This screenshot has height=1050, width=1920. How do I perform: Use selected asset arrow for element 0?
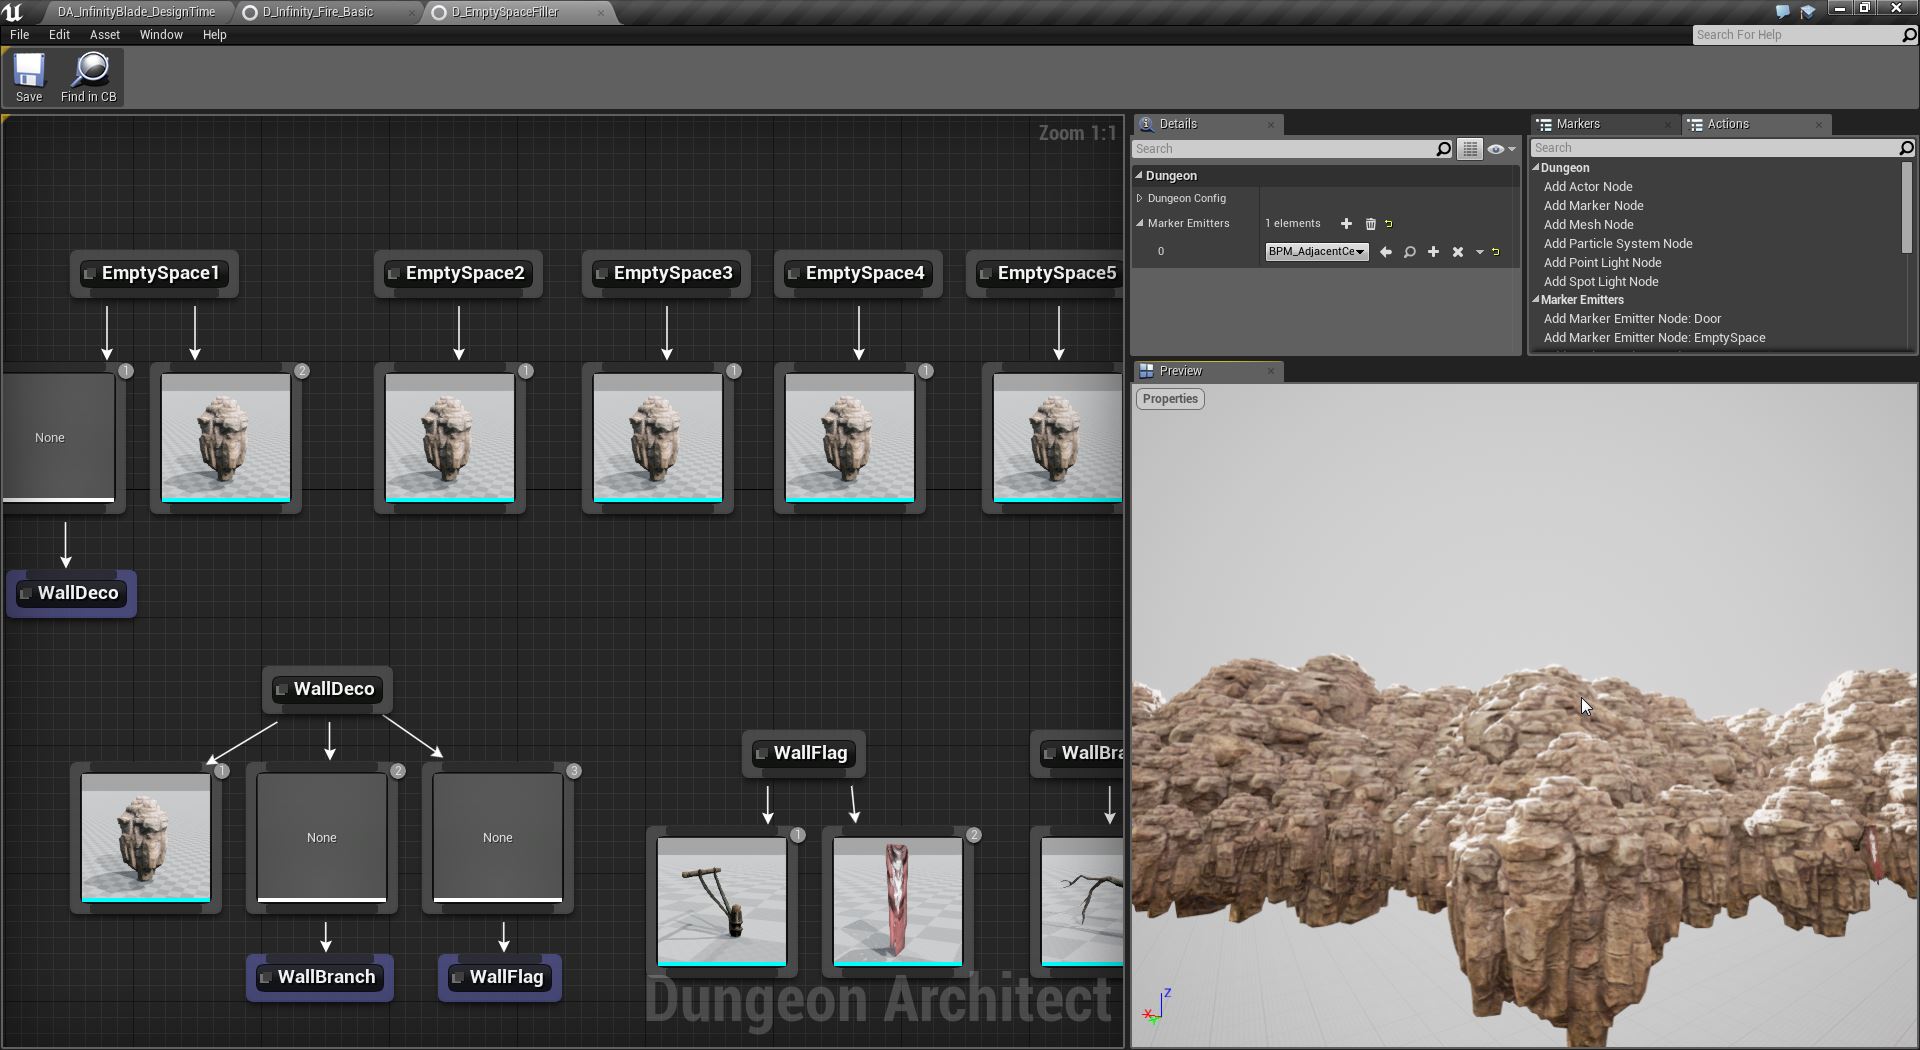click(x=1385, y=252)
